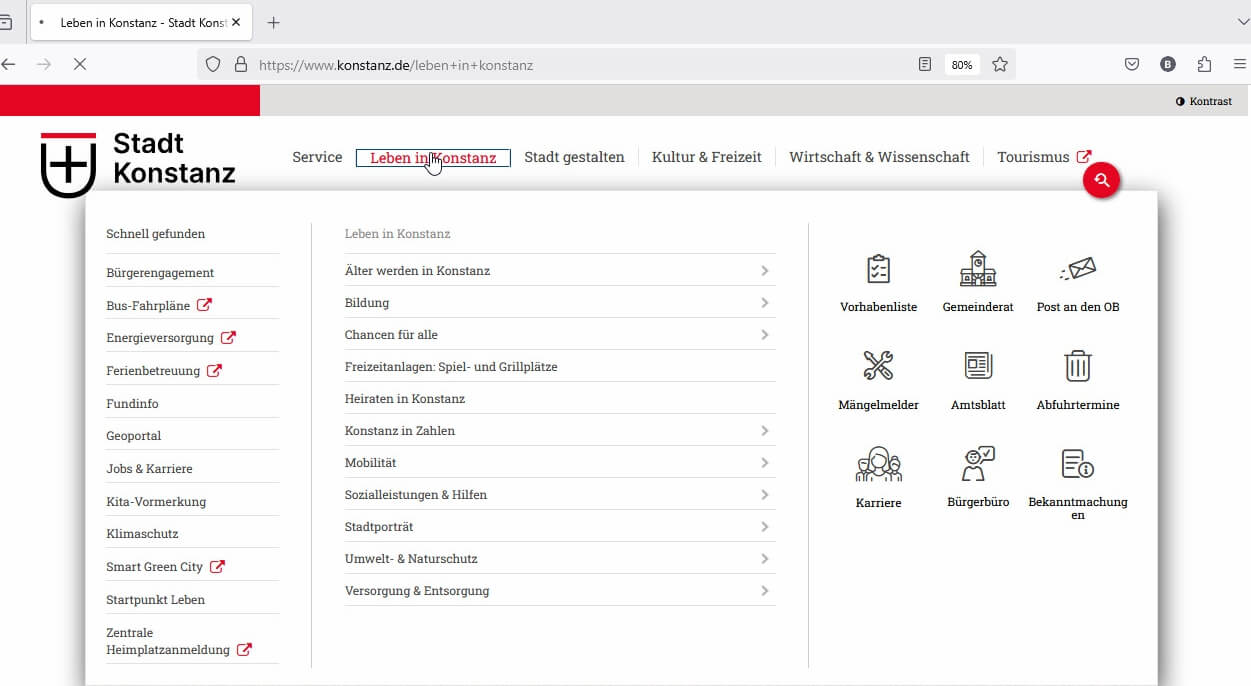Open the list all tabs dropdown
This screenshot has width=1251, height=686.
point(1243,22)
